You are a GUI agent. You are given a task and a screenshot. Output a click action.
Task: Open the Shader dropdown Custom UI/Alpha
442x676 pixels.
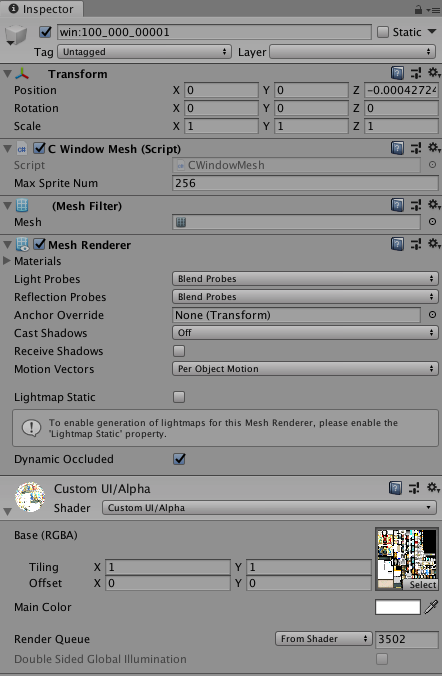click(x=269, y=507)
